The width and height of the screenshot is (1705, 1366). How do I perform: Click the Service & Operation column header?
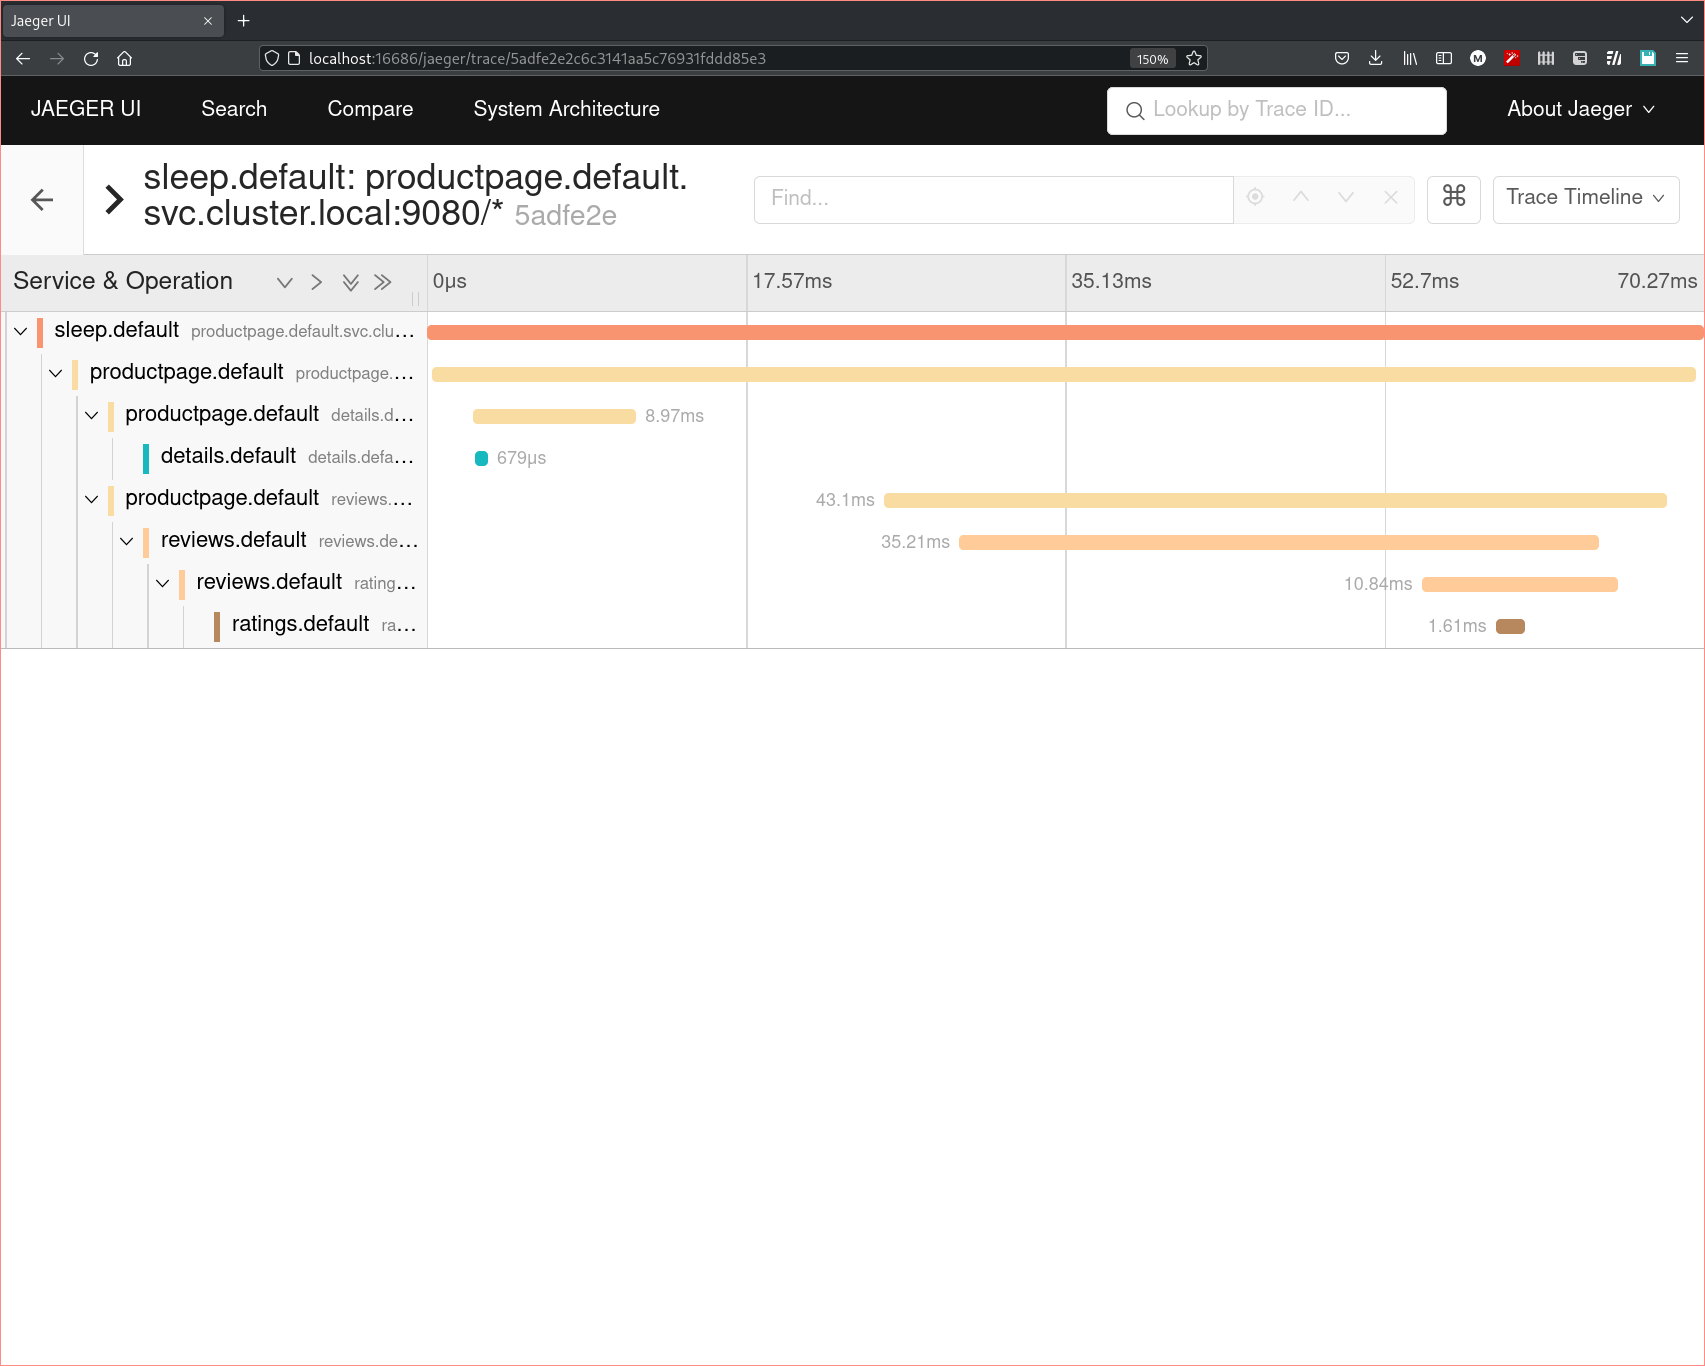tap(123, 282)
